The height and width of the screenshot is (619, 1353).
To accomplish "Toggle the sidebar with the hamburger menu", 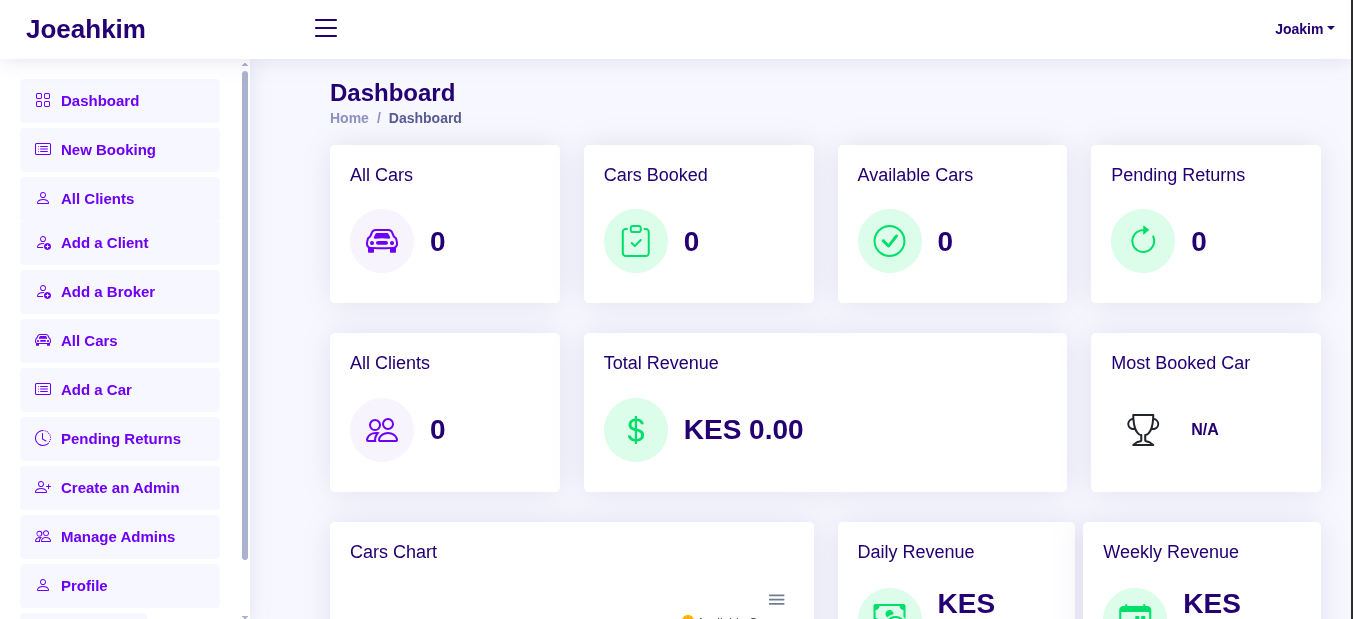I will click(325, 28).
